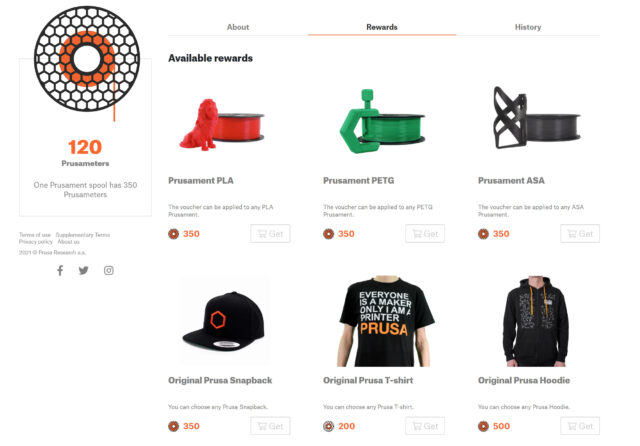Click the Prusameter coin icon under Prusament PLA
This screenshot has height=446, width=640.
tap(173, 234)
